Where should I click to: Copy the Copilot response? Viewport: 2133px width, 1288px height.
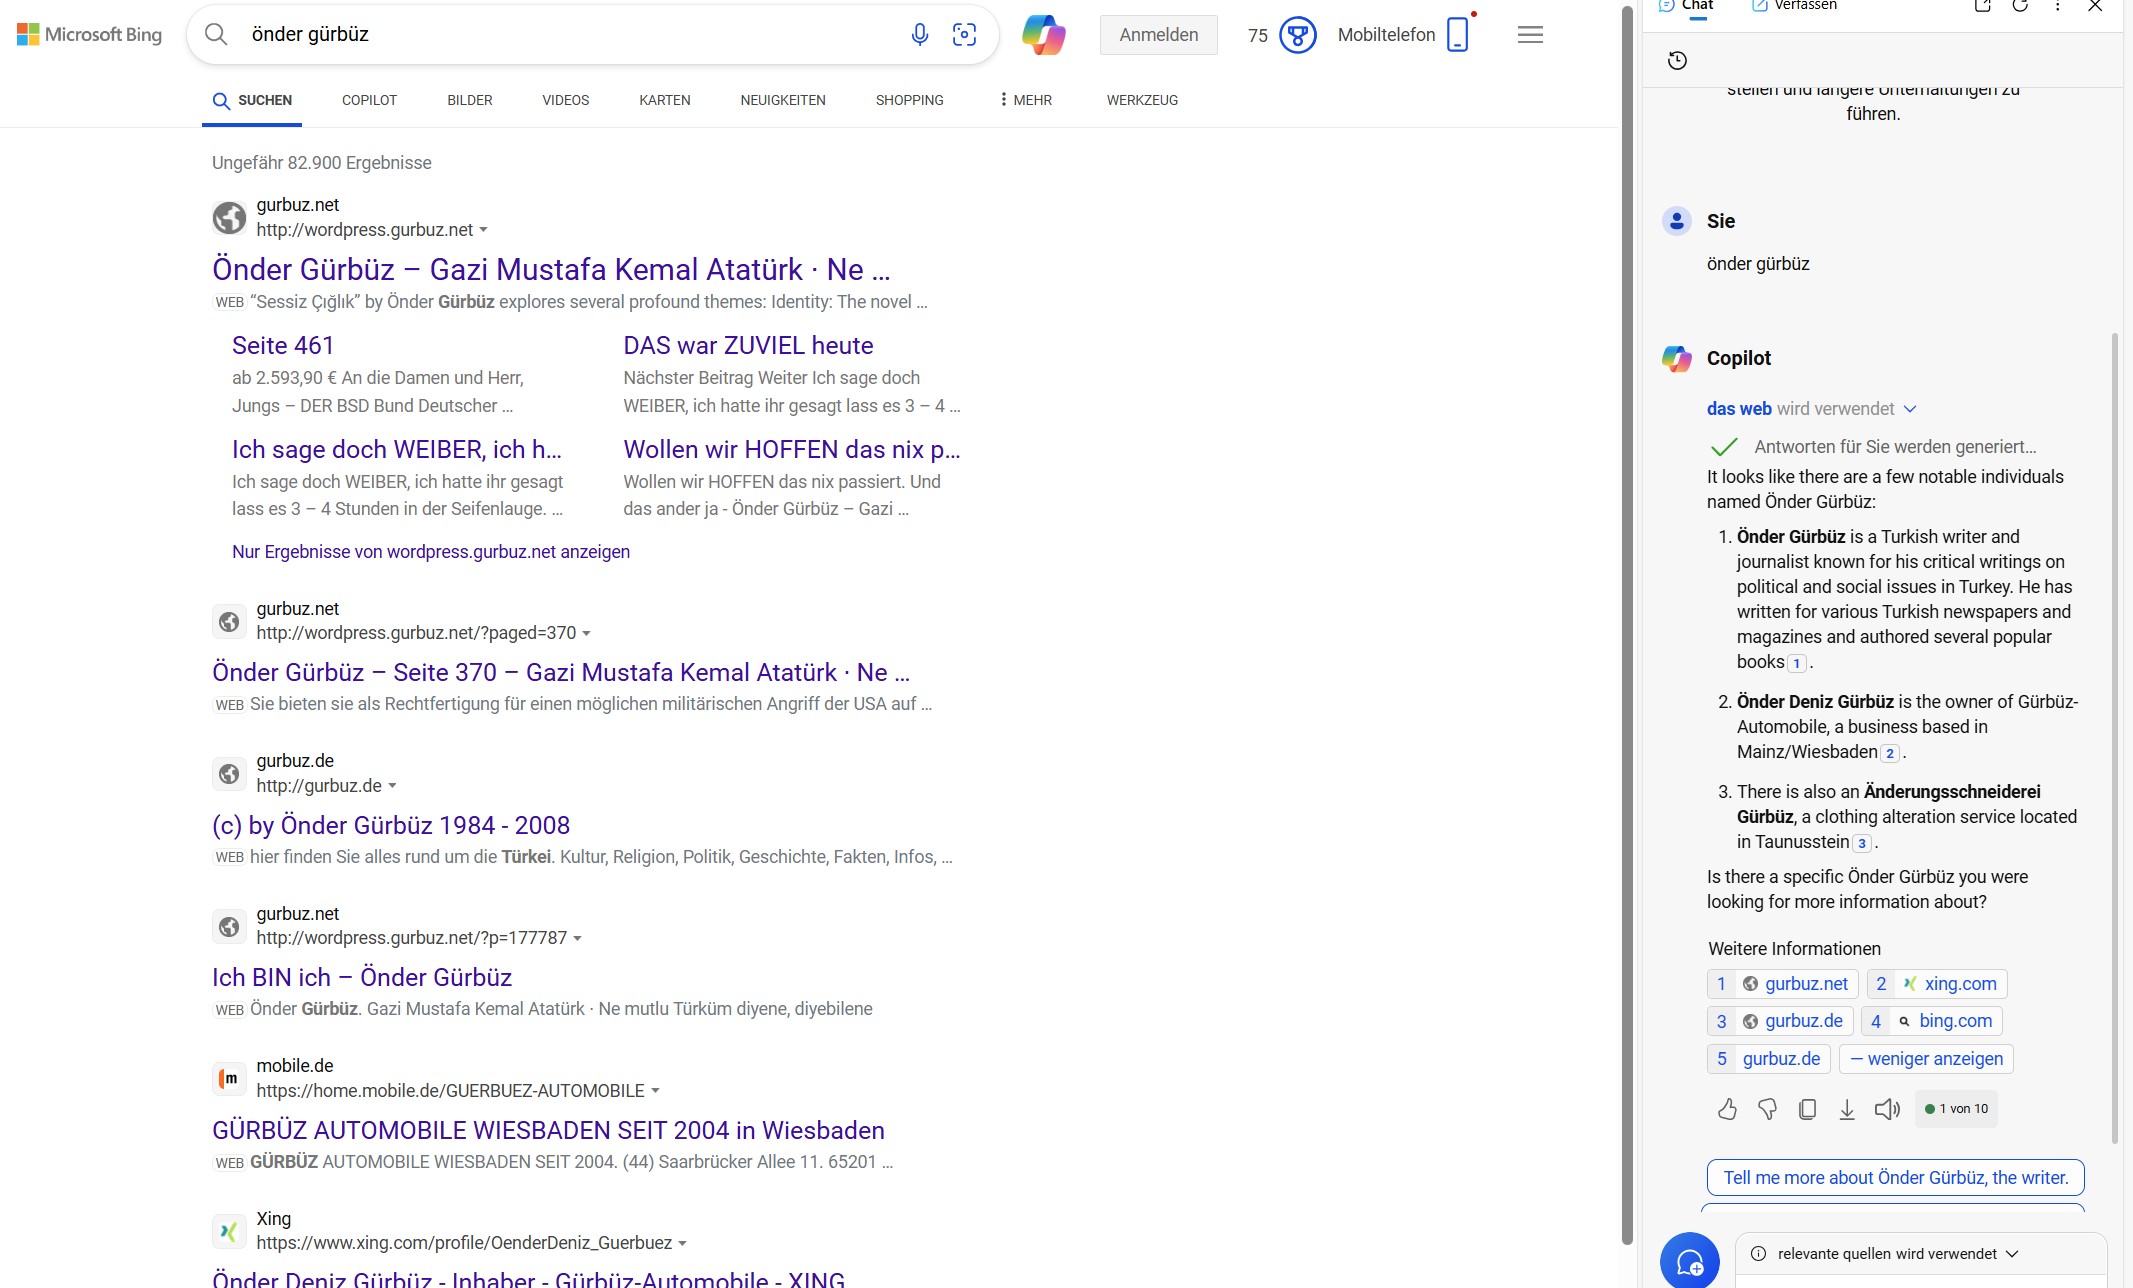tap(1807, 1109)
